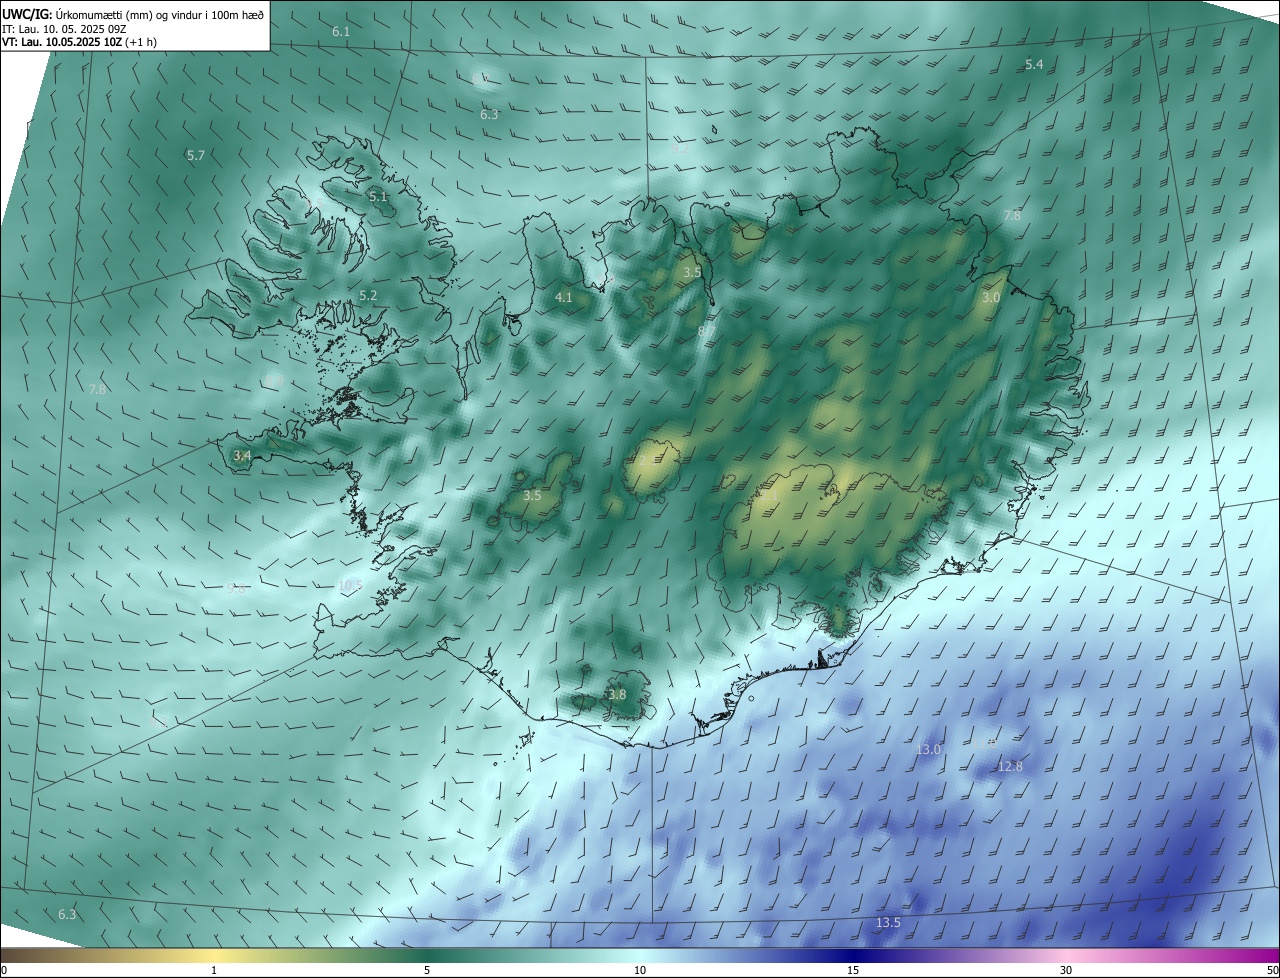Click the '3.0' value label
This screenshot has width=1280, height=978.
(x=991, y=298)
